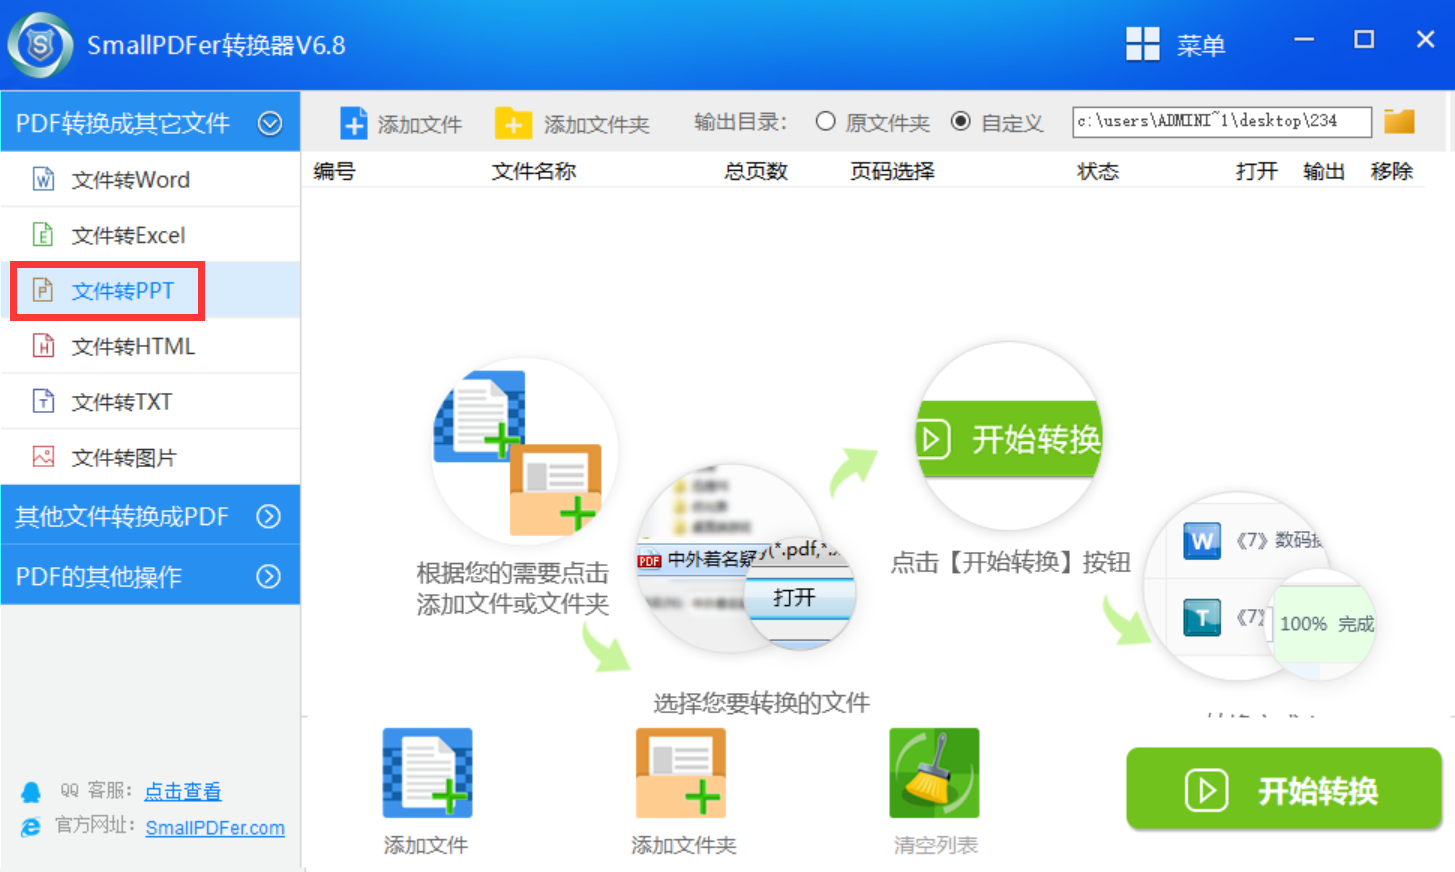Click the 页码选择 column header
The width and height of the screenshot is (1455, 872).
(x=892, y=171)
